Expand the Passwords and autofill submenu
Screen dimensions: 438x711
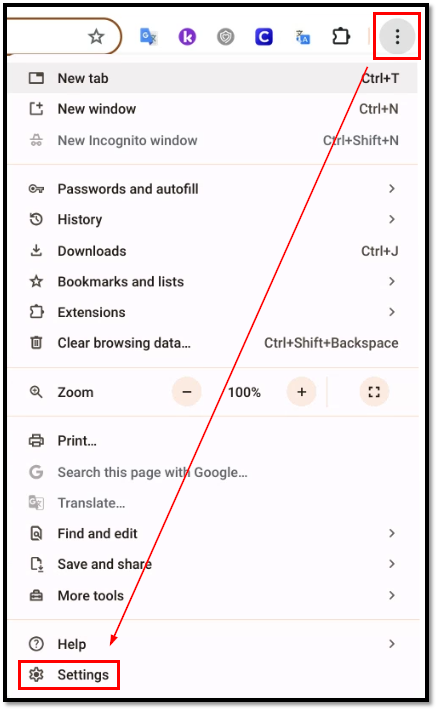(x=212, y=189)
